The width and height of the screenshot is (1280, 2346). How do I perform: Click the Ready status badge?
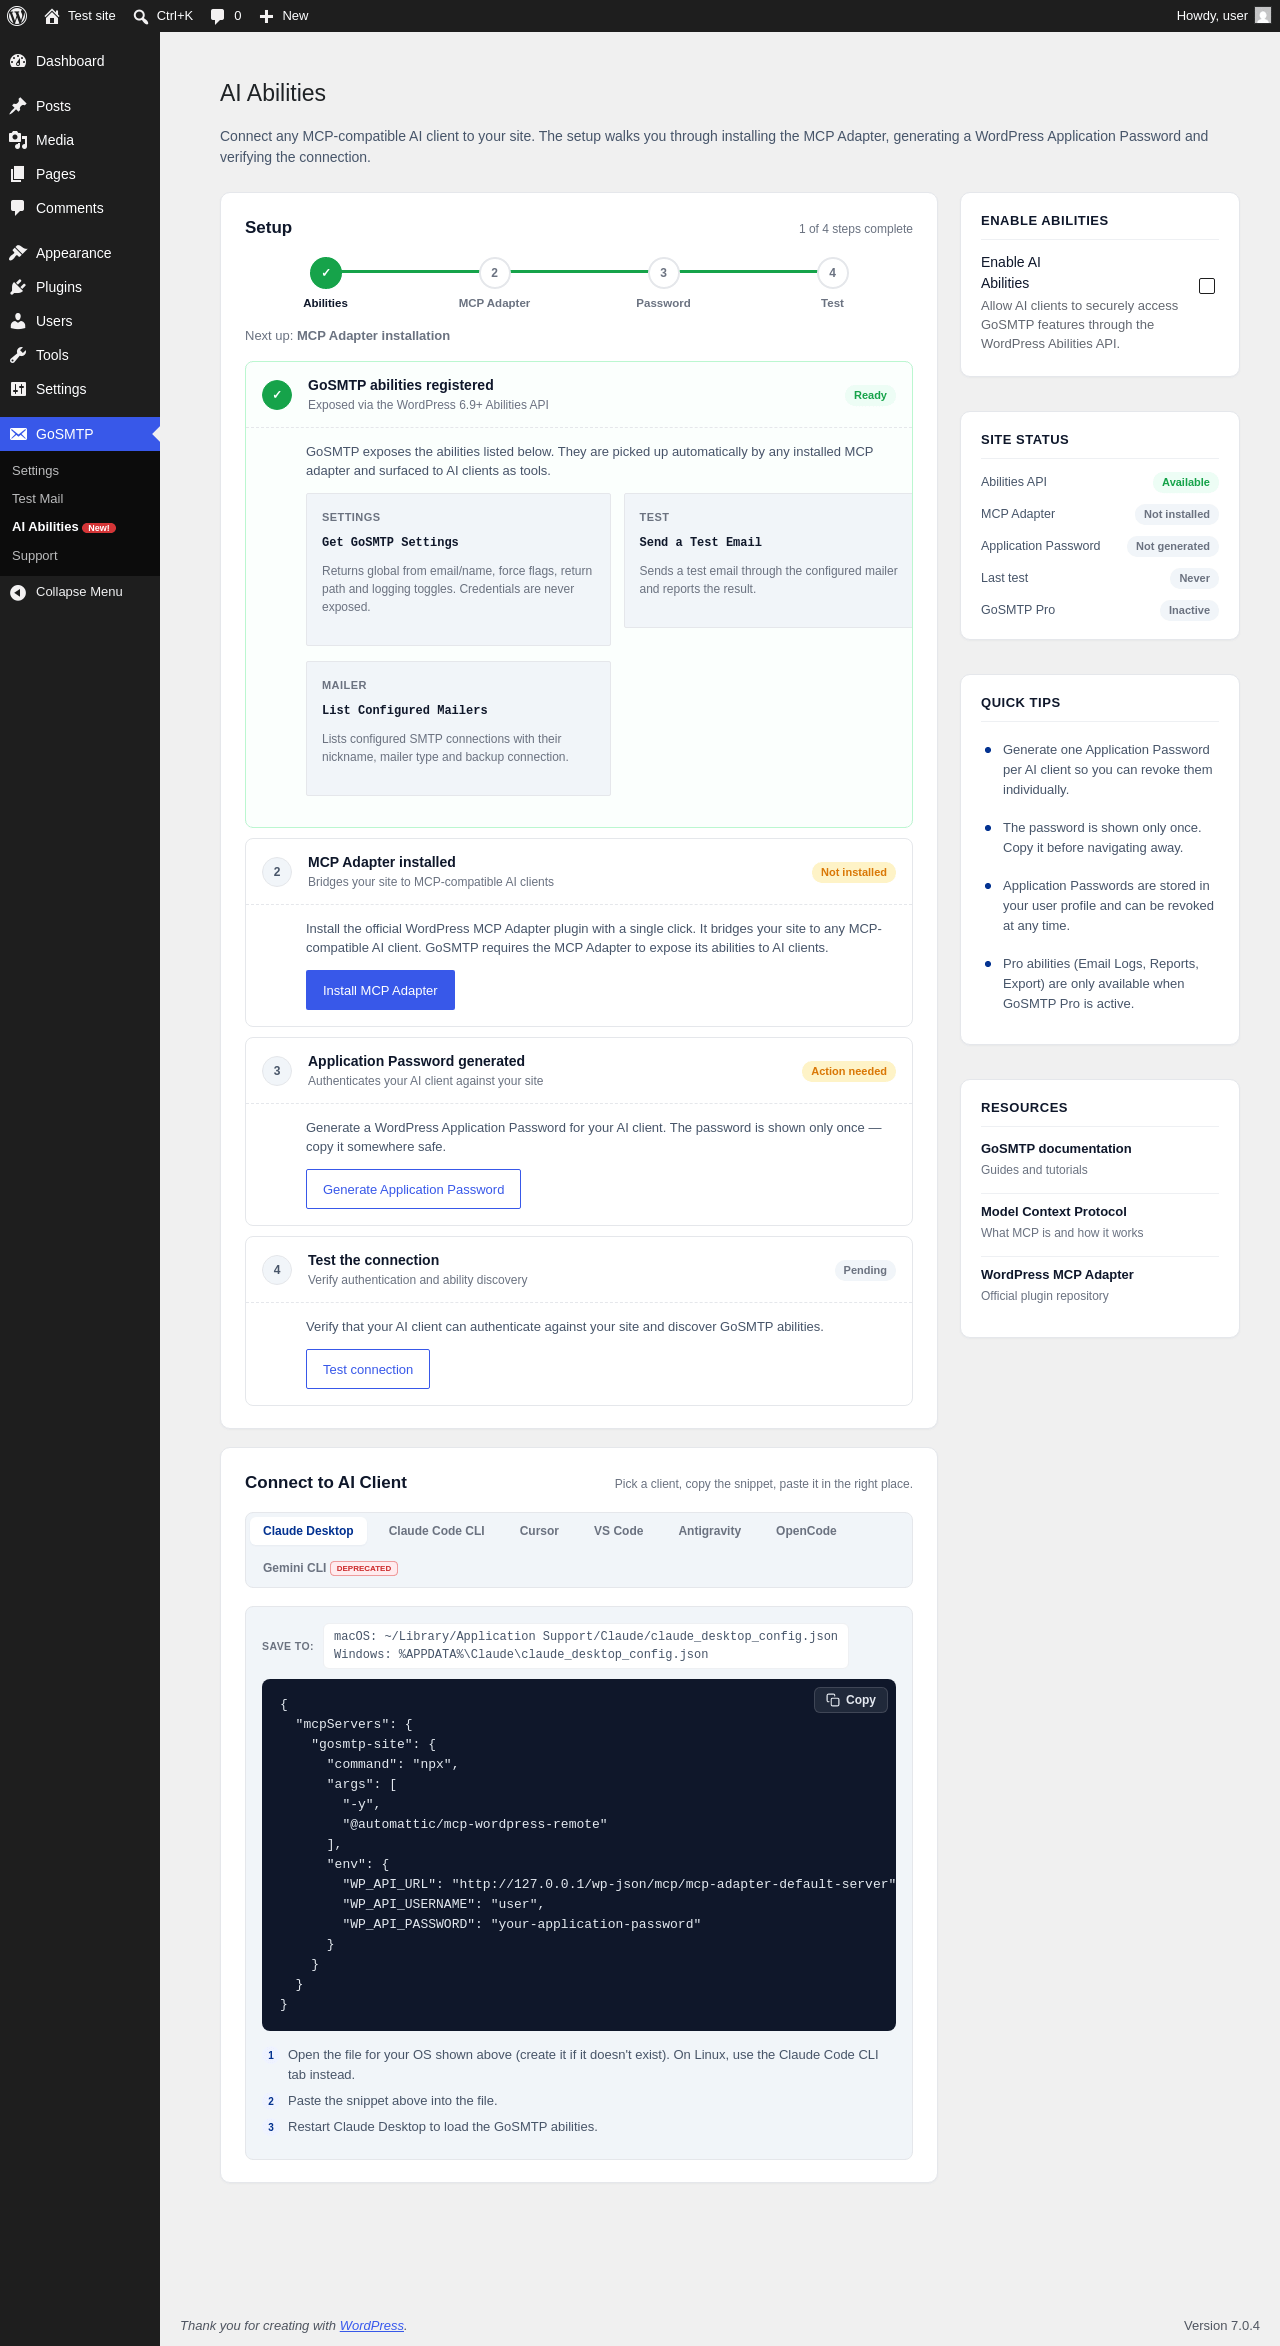(870, 395)
